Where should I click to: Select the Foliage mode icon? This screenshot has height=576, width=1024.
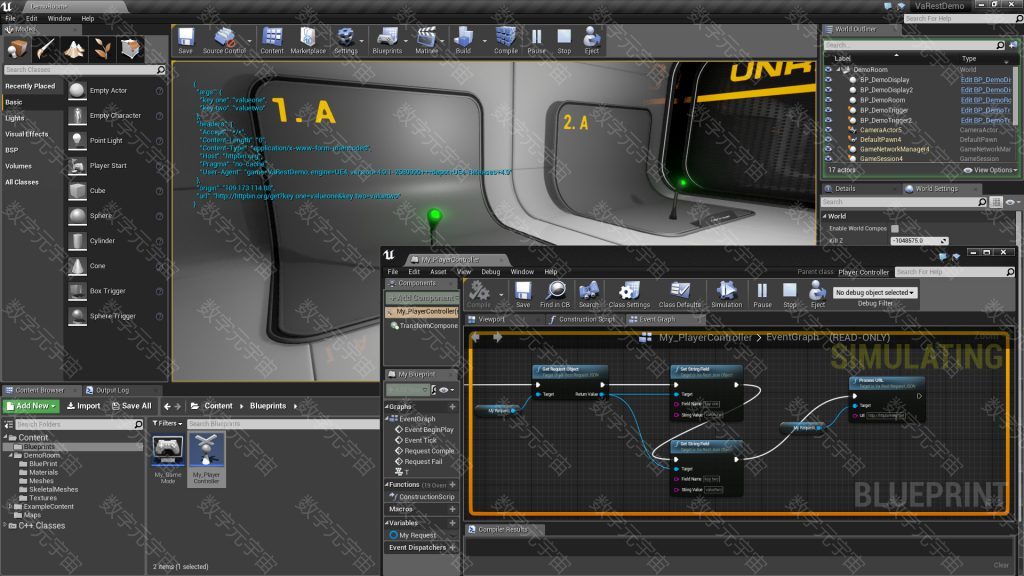103,49
